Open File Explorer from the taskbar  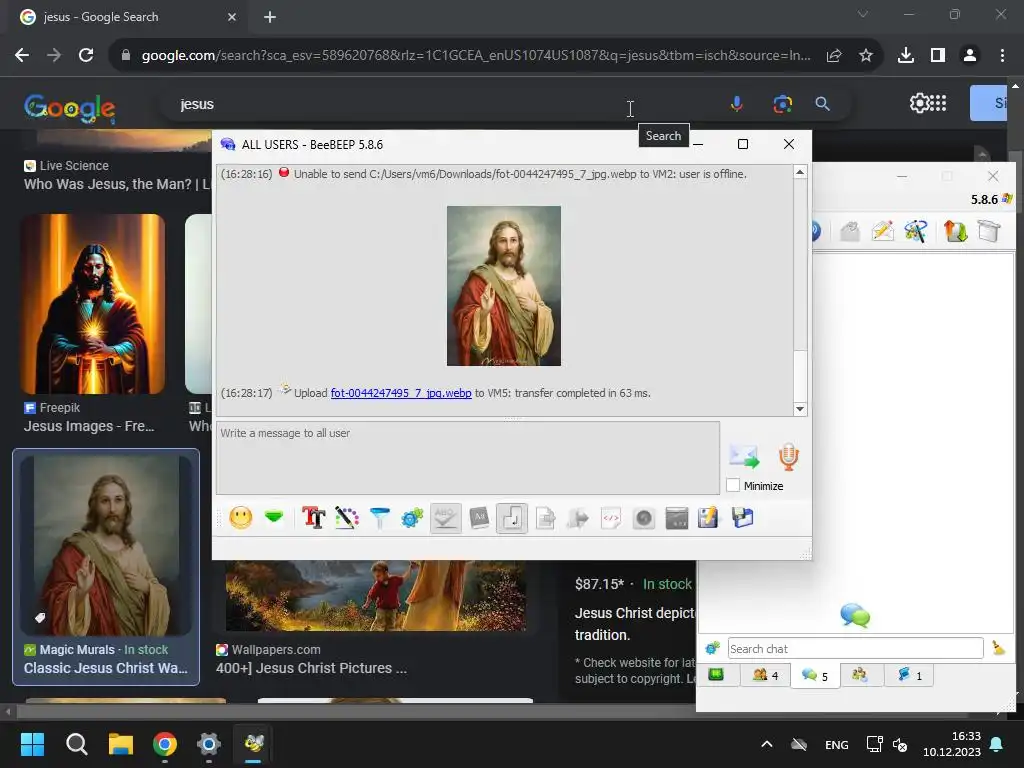(x=121, y=744)
